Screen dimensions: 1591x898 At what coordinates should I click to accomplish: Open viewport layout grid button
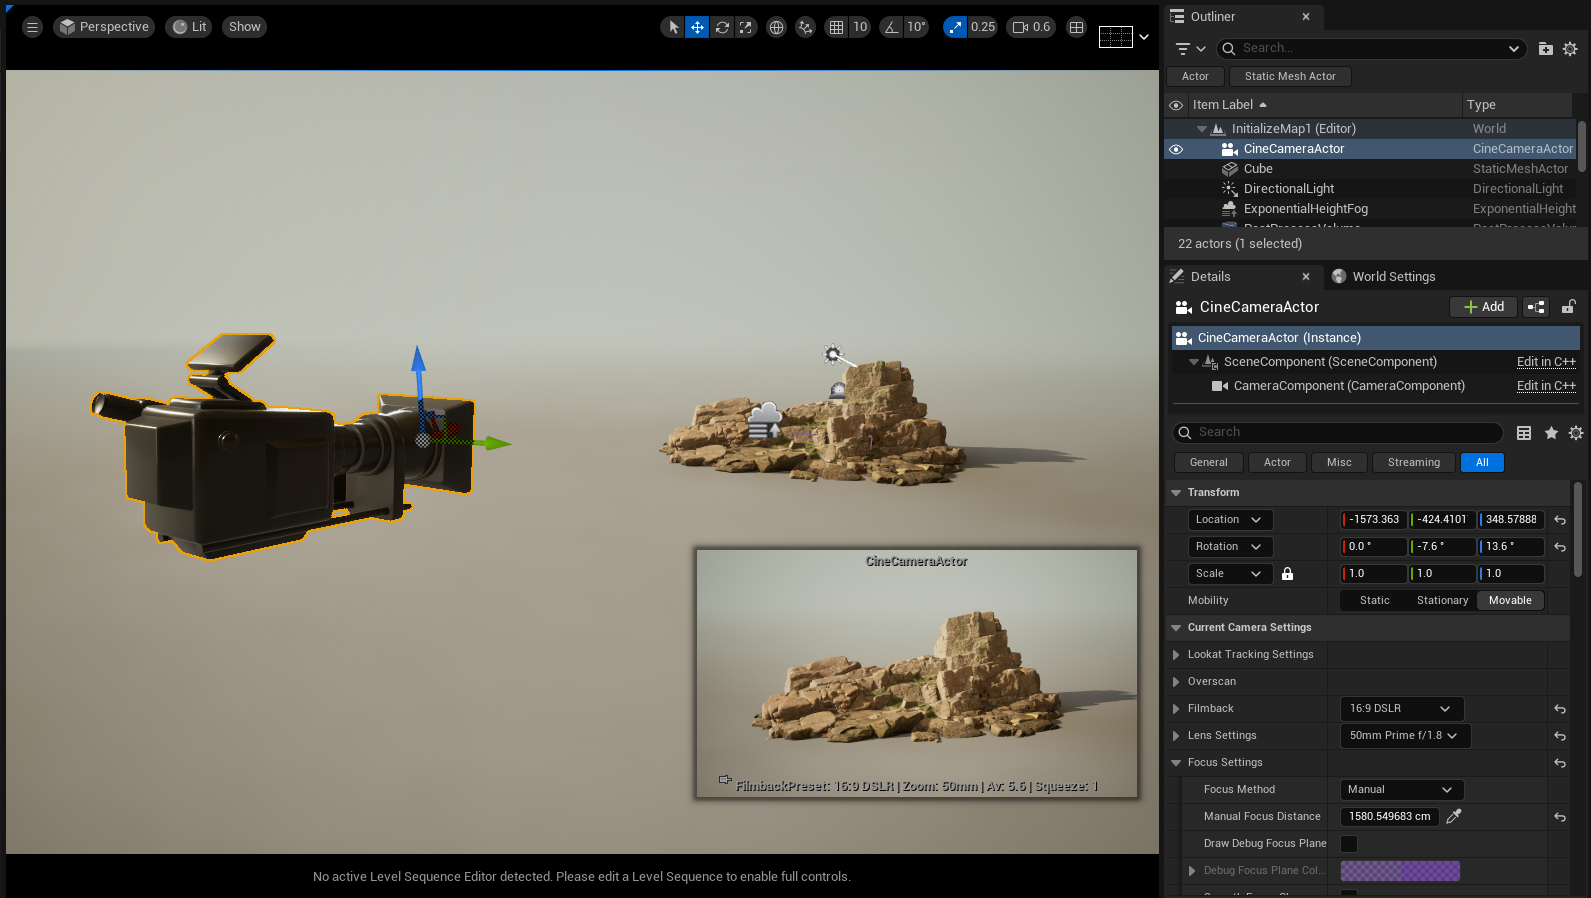pyautogui.click(x=1076, y=27)
